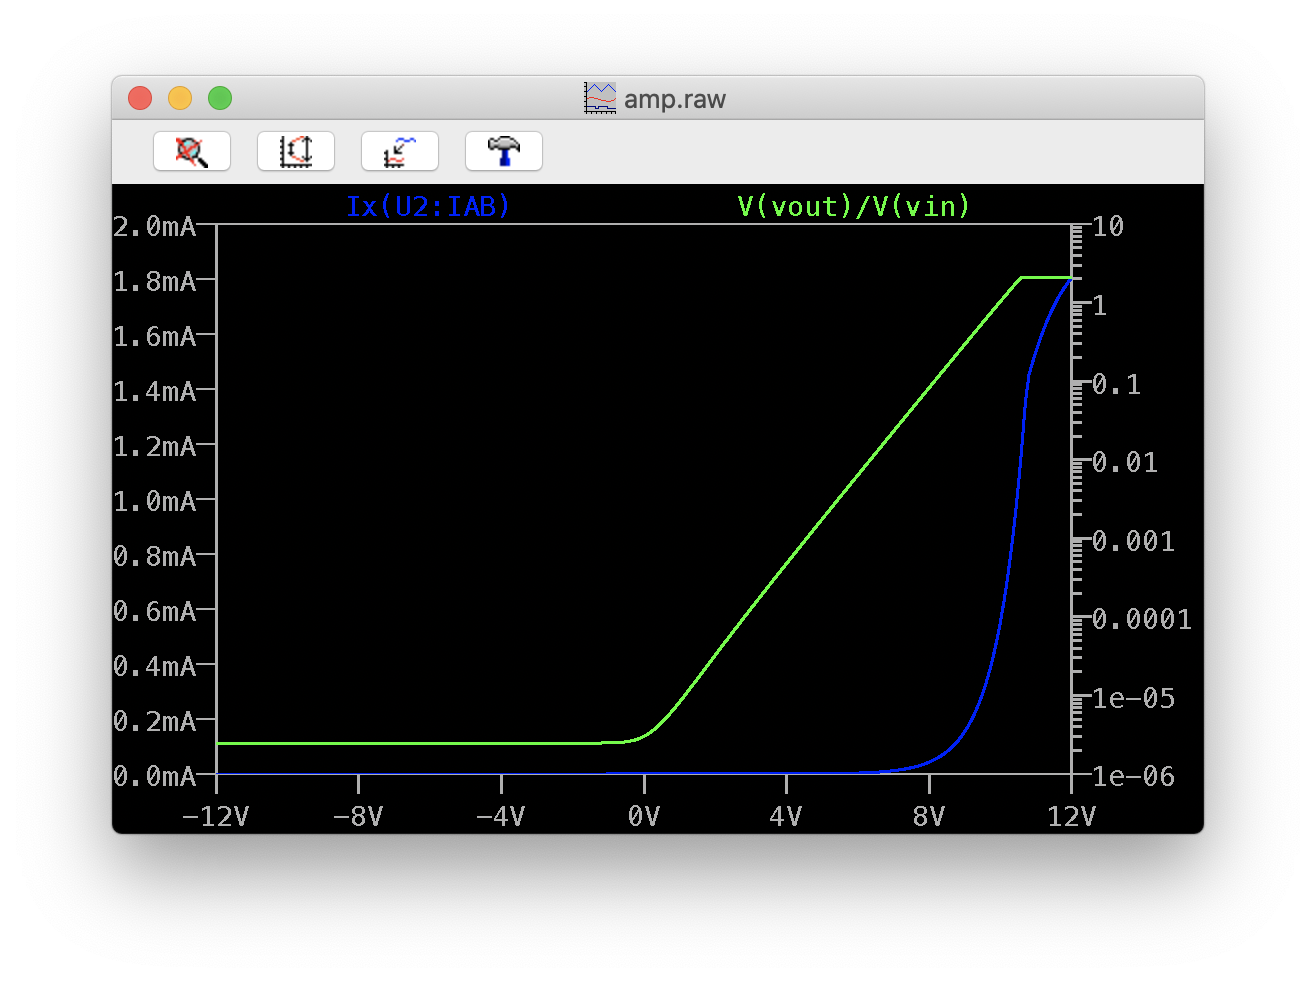Viewport: 1316px width, 982px height.
Task: Click the 0.0mA left axis label
Action: click(155, 776)
